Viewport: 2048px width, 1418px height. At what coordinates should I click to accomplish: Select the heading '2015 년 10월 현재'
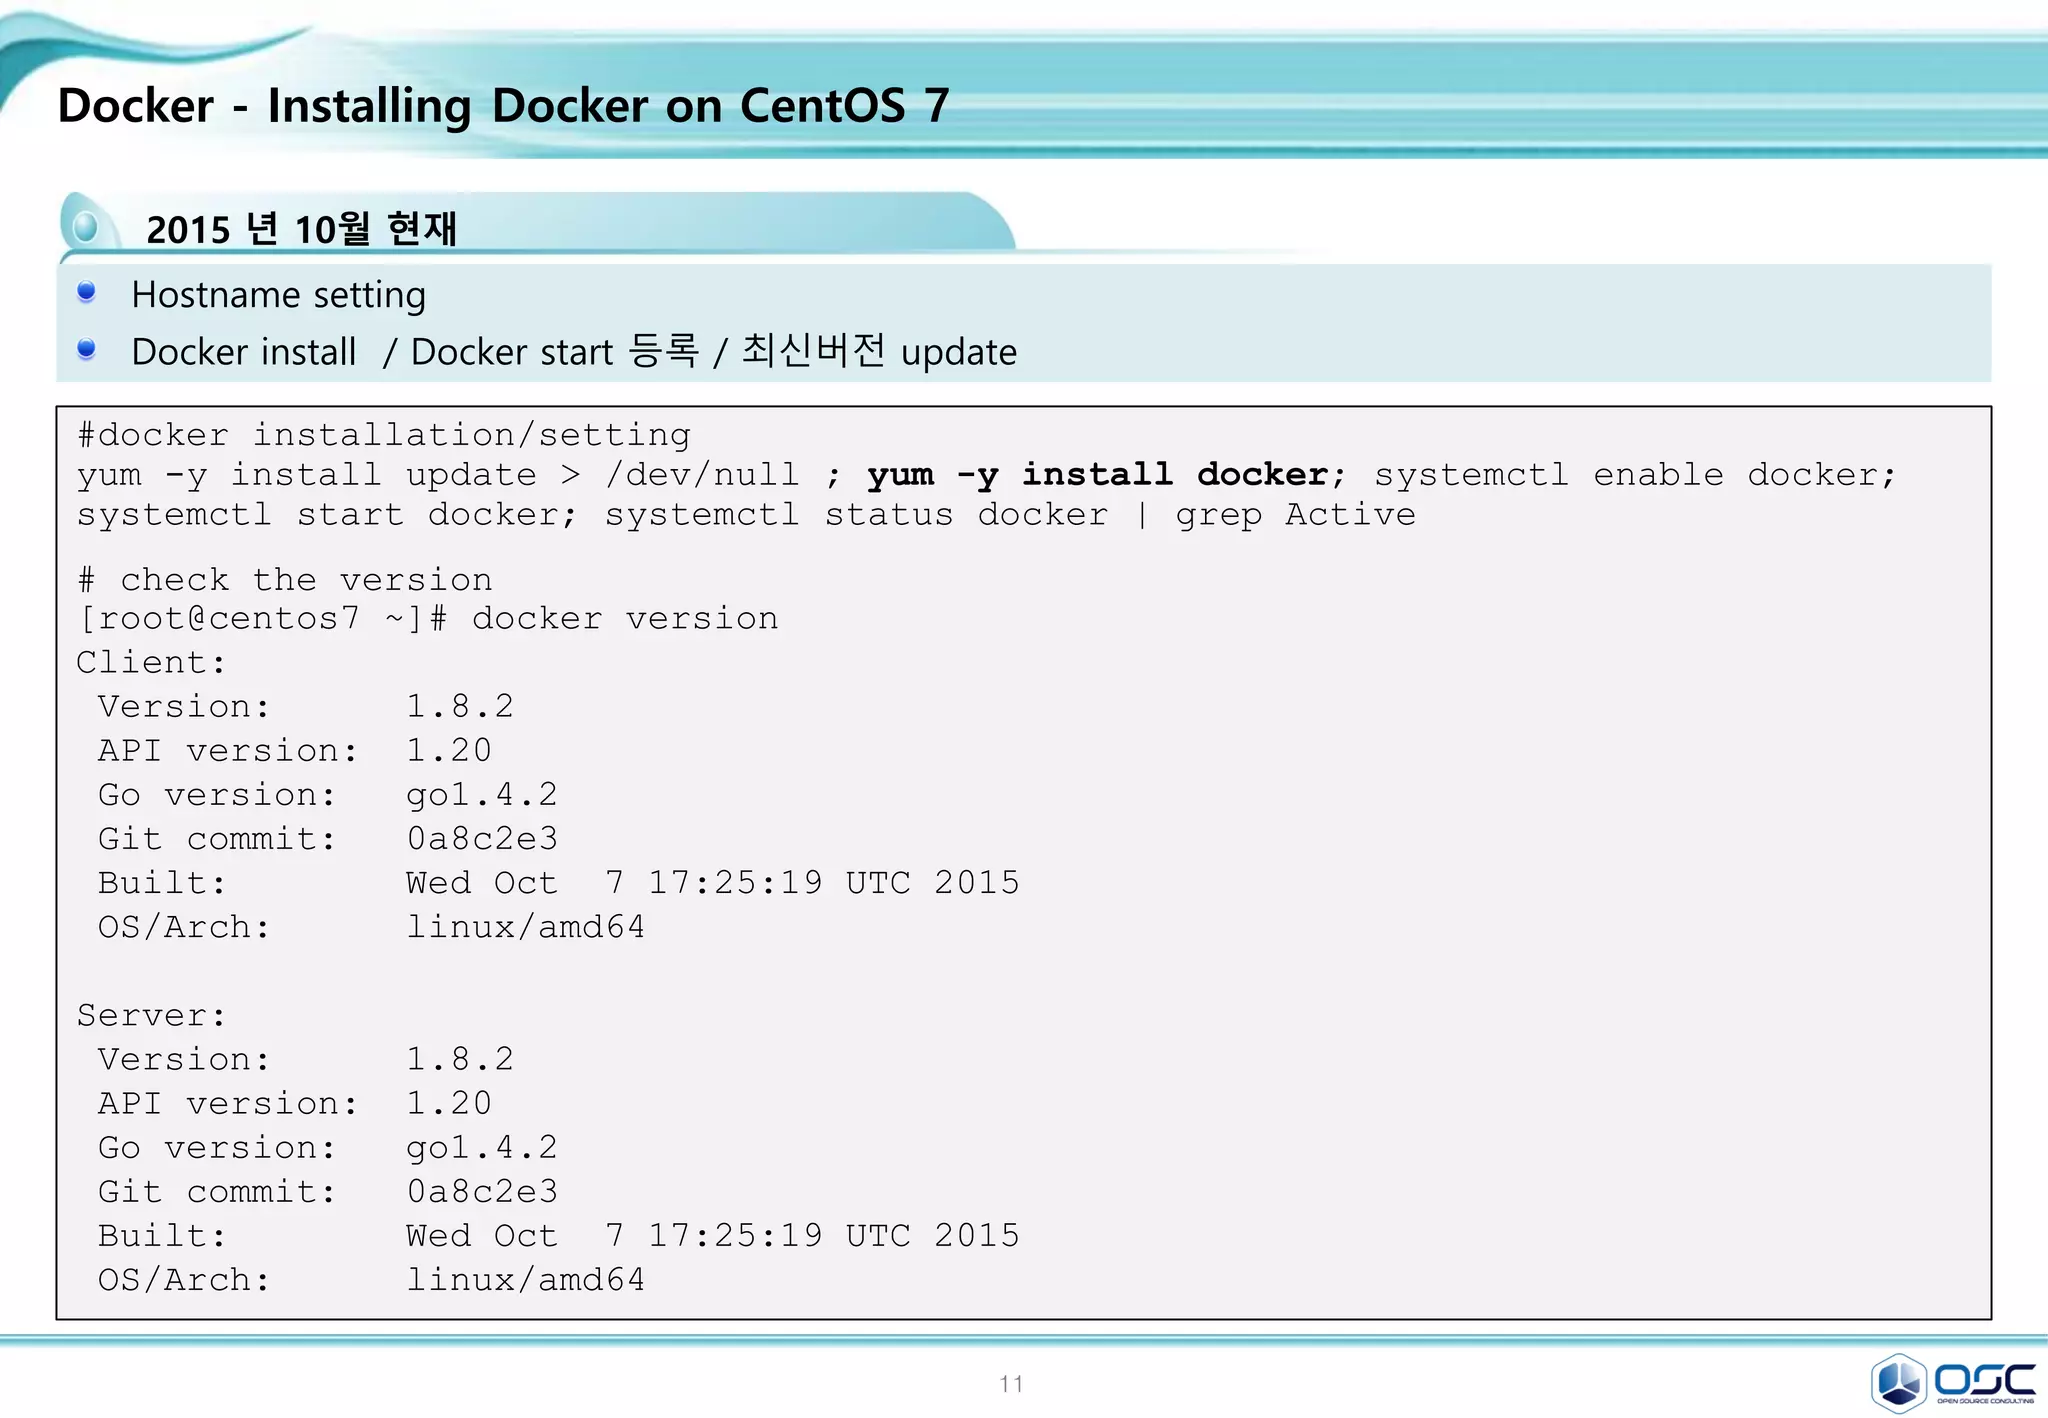pos(301,229)
